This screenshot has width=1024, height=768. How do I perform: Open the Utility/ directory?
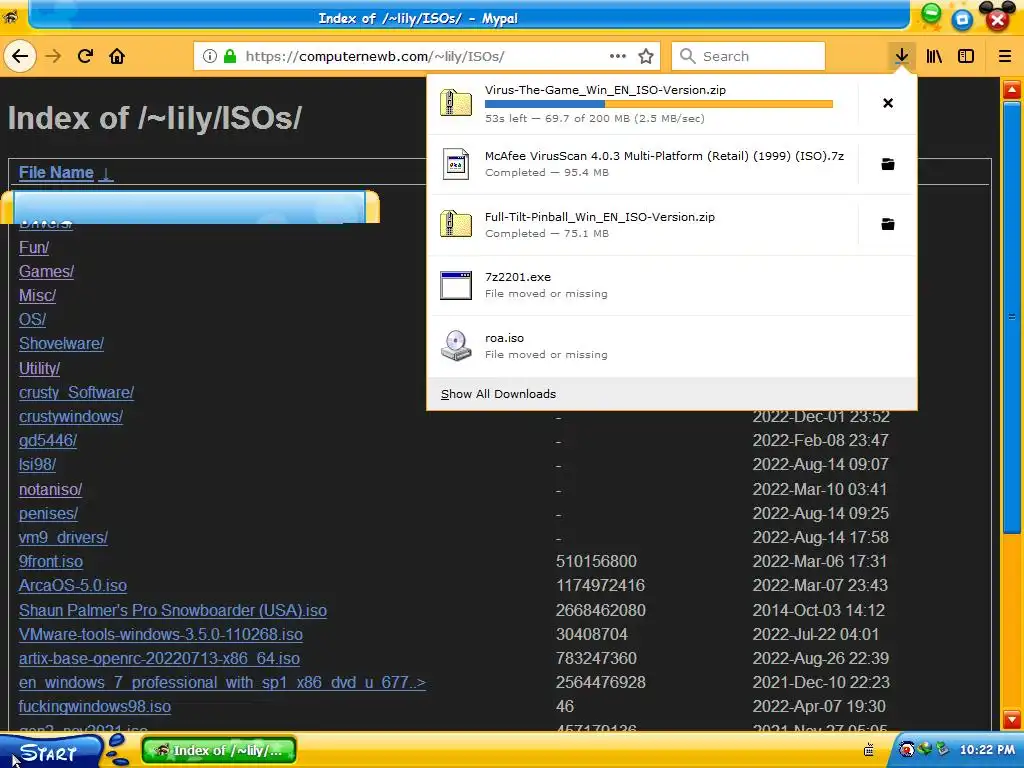coord(39,368)
